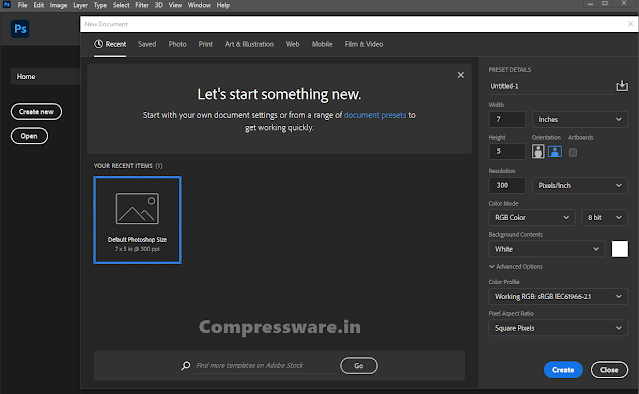Click the save preset icon beside Untitled-1
This screenshot has height=394, width=639.
pos(622,86)
